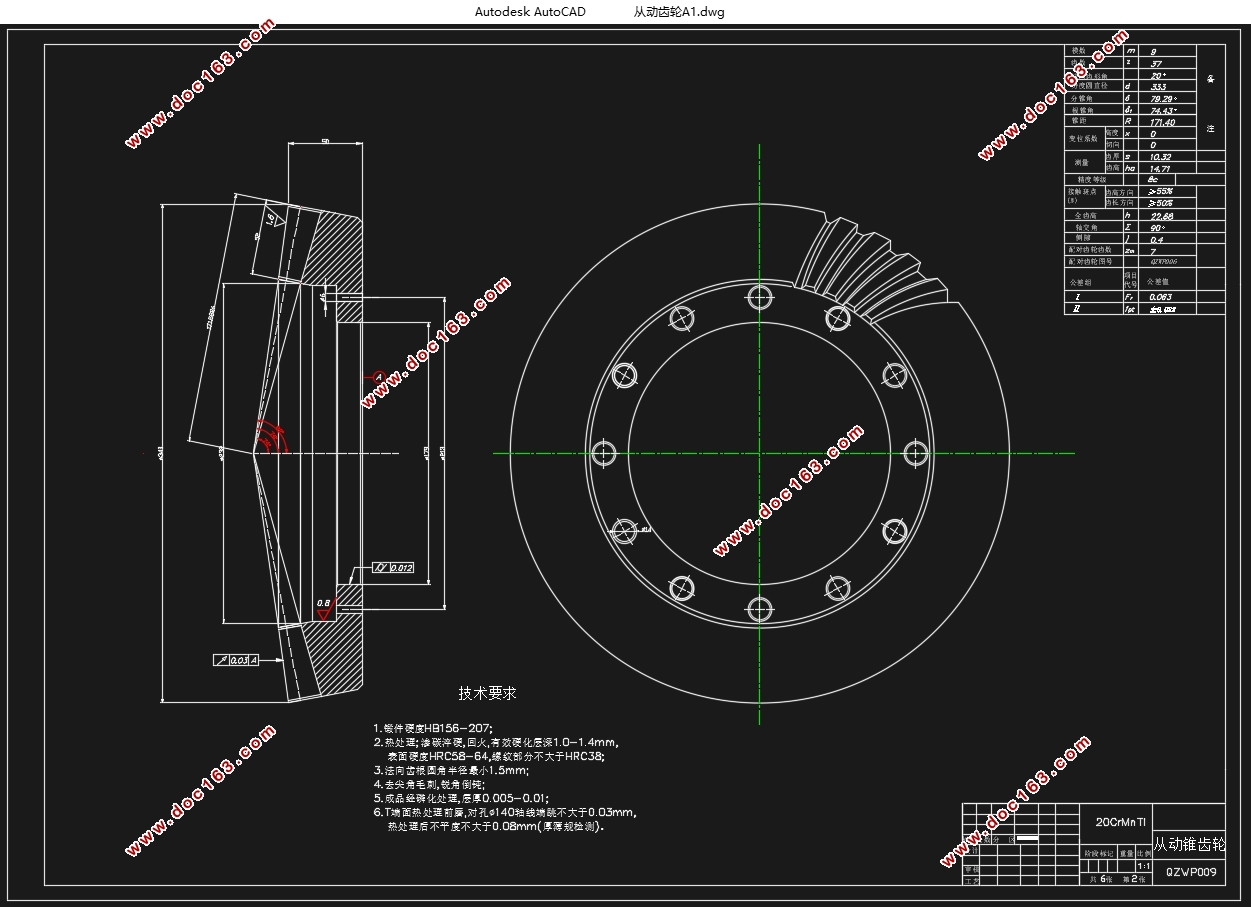Screen dimensions: 1251x907
Task: Select the leftmost bolt hole on centerline
Action: coord(603,453)
